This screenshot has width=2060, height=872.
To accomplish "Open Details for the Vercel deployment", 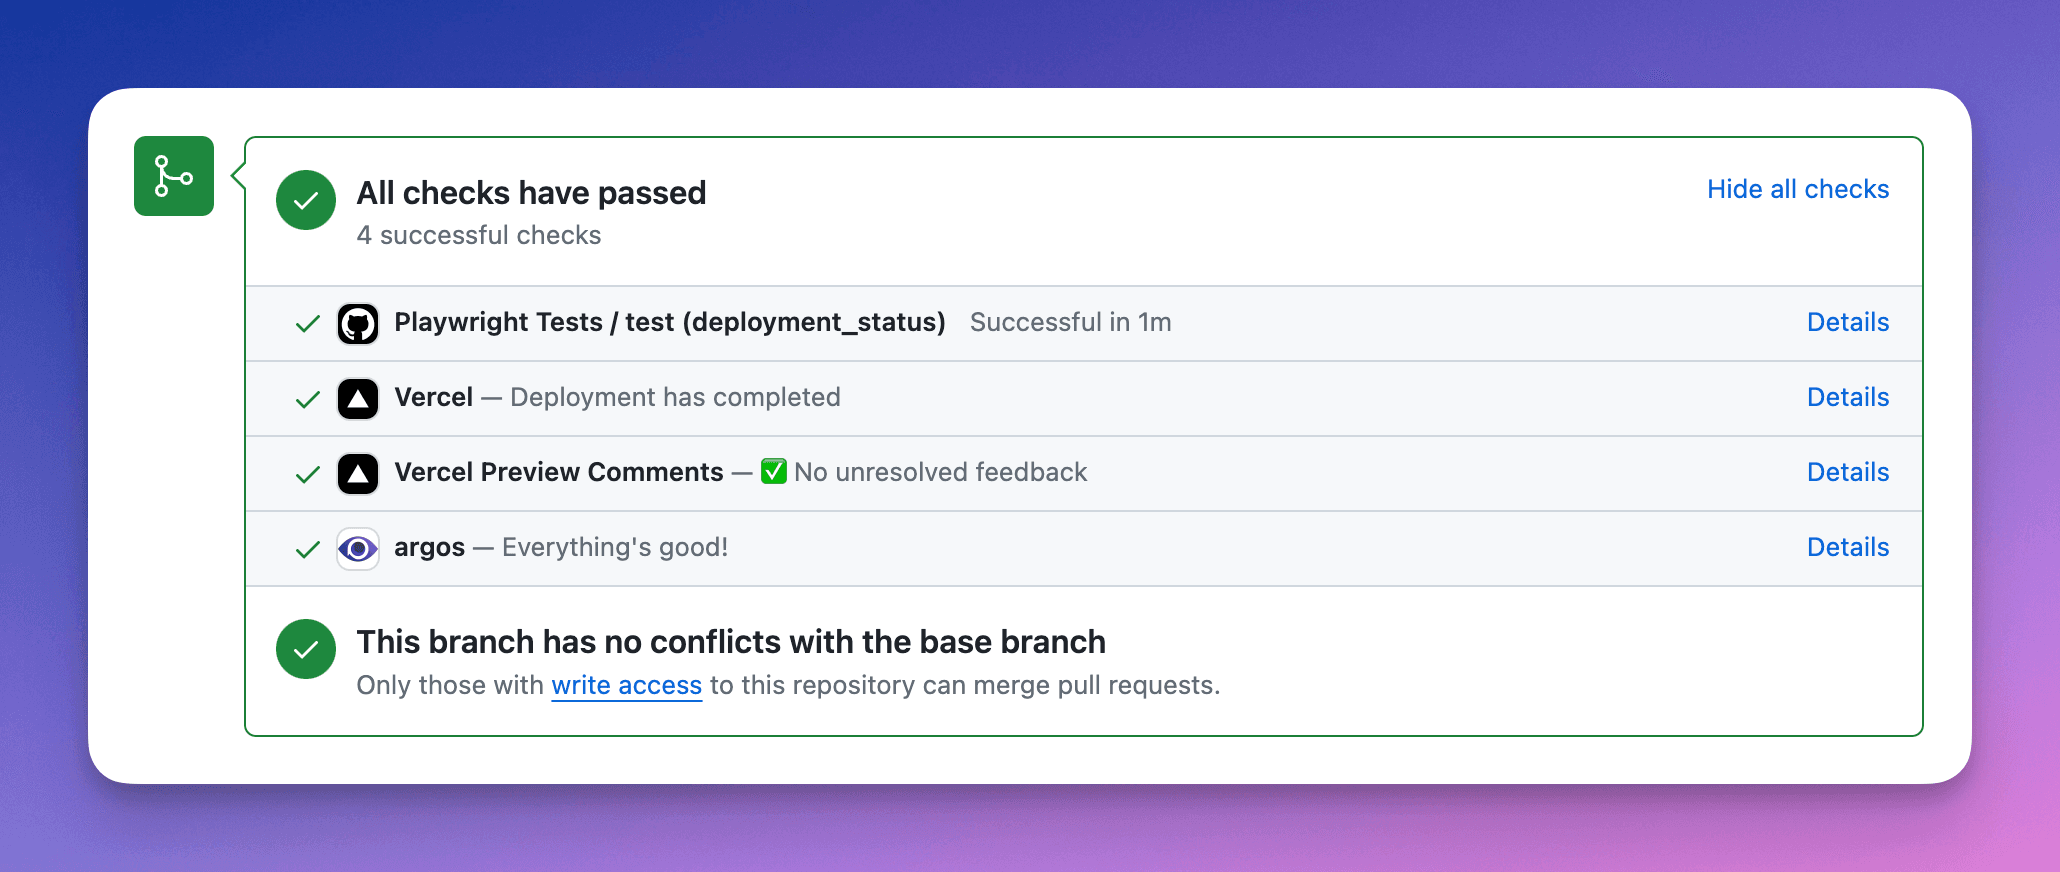I will click(1847, 397).
